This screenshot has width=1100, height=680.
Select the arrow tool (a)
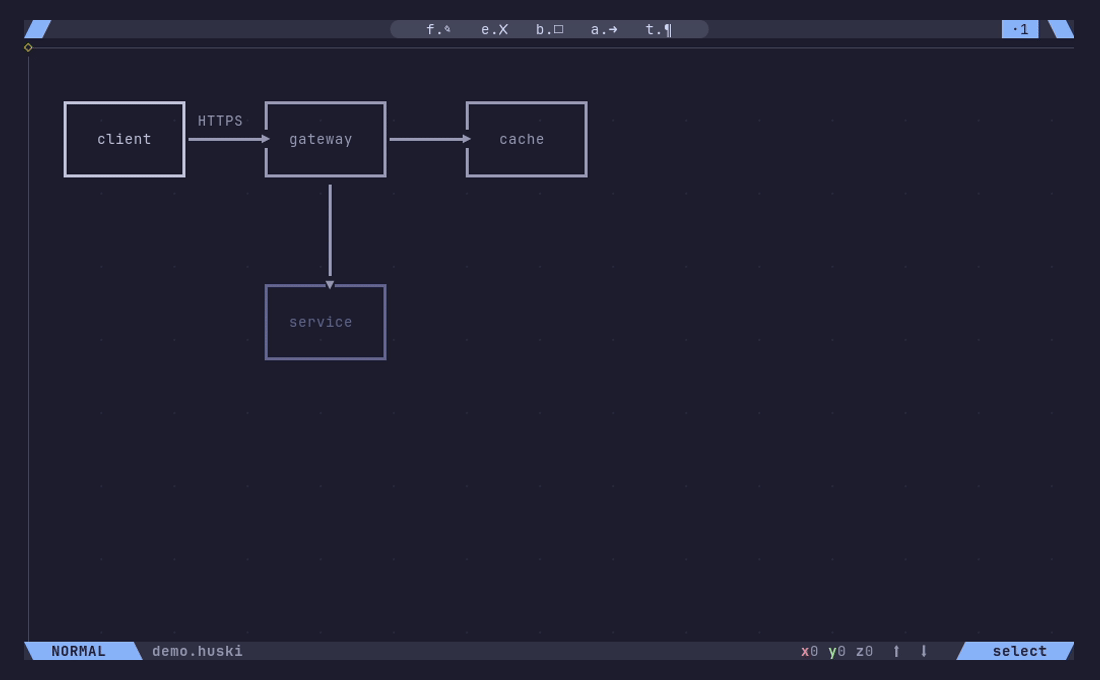pos(604,29)
